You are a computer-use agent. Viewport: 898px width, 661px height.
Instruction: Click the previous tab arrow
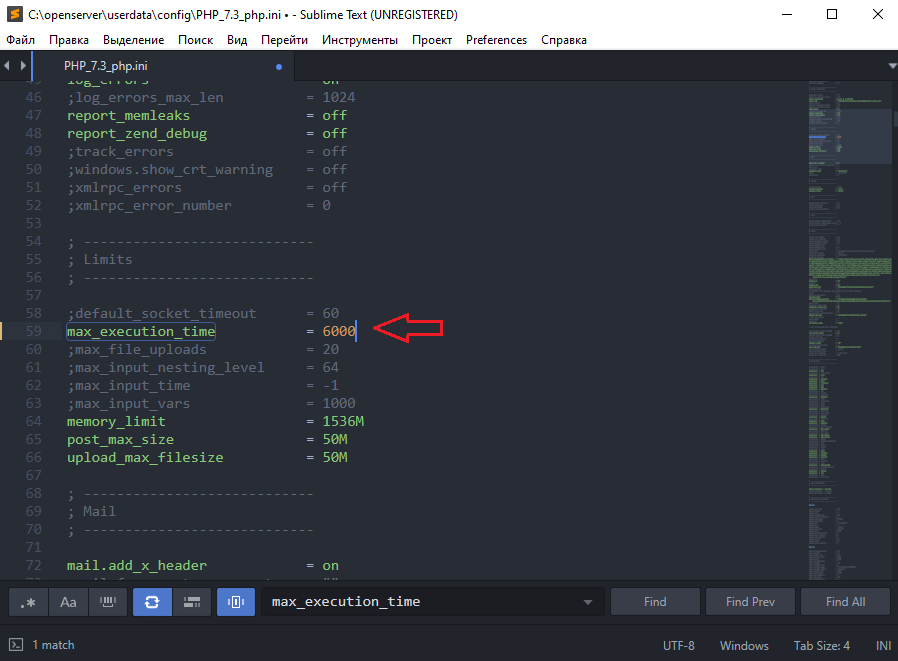[x=8, y=66]
